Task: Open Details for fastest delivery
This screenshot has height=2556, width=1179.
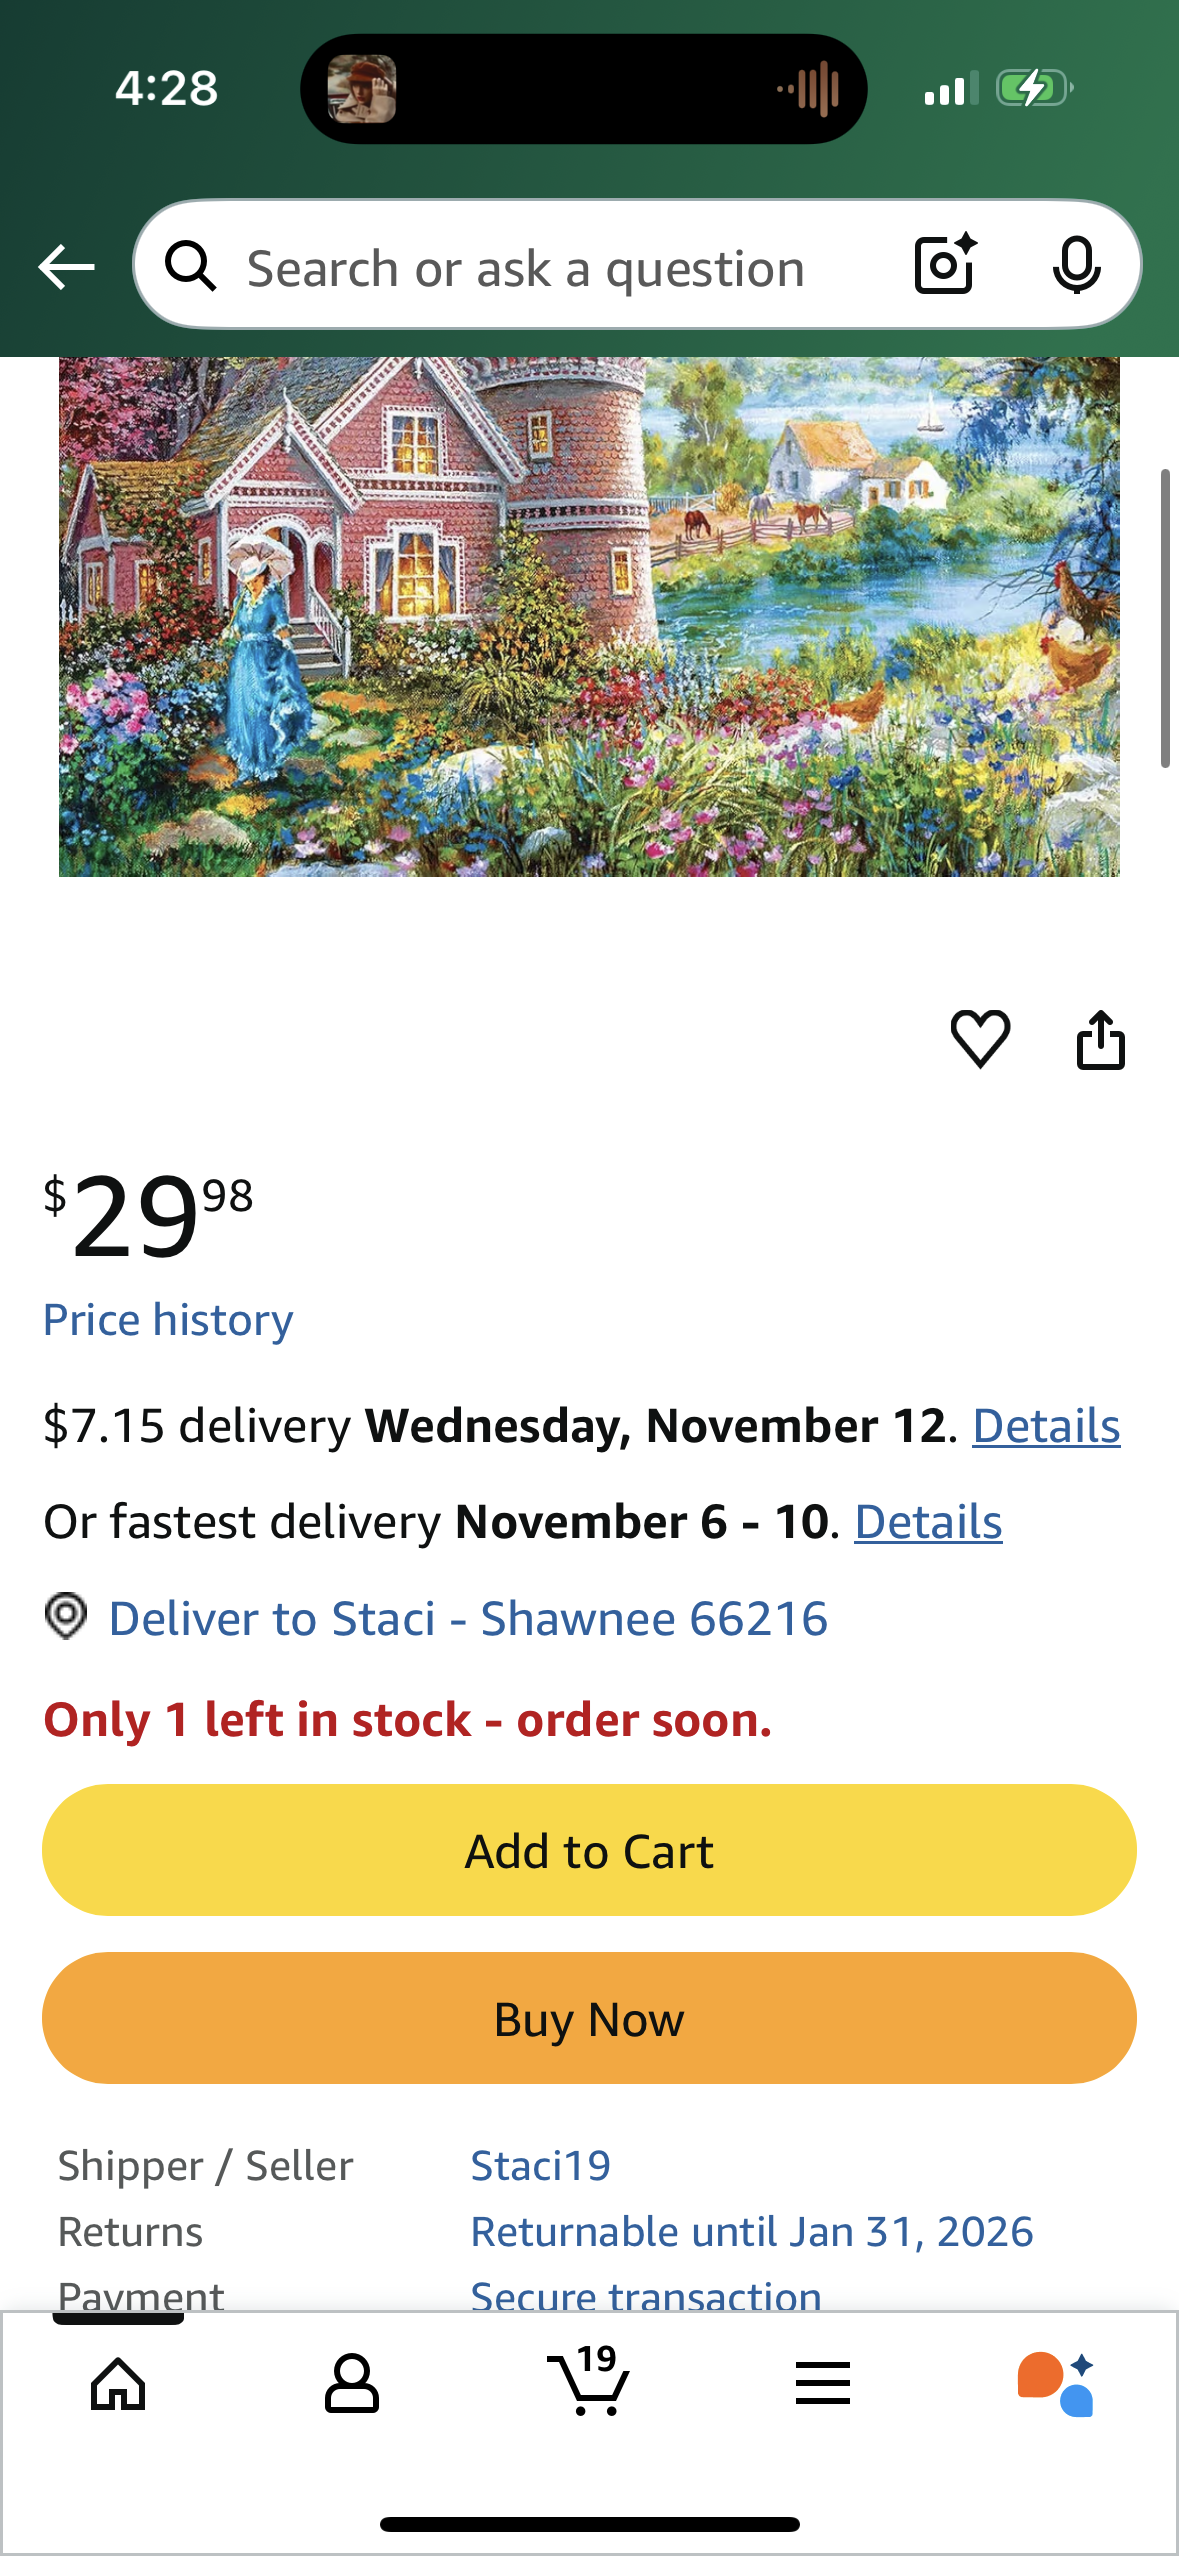Action: point(928,1522)
